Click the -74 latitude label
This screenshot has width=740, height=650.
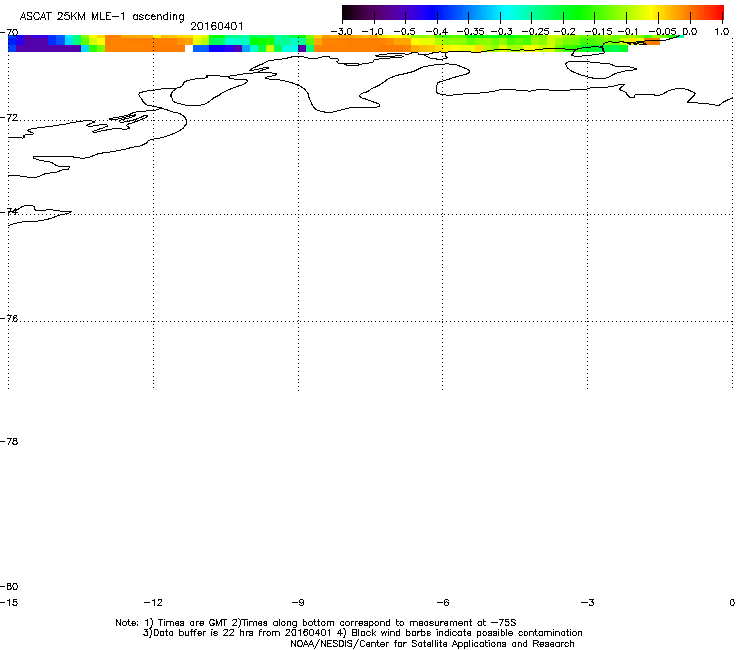9,211
